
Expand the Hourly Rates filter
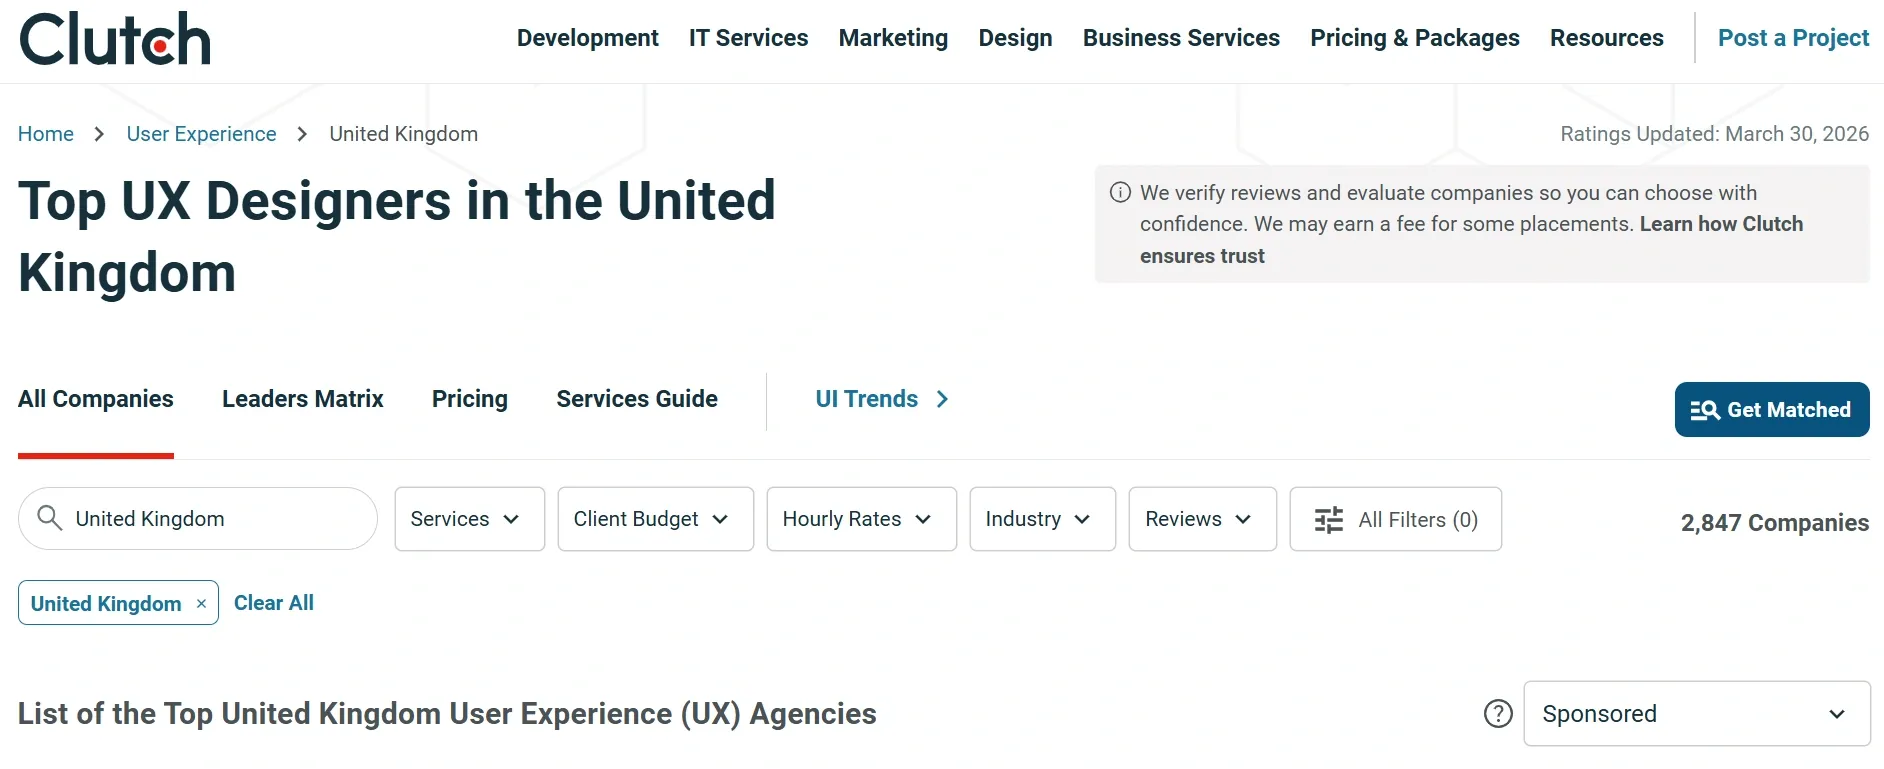coord(861,519)
